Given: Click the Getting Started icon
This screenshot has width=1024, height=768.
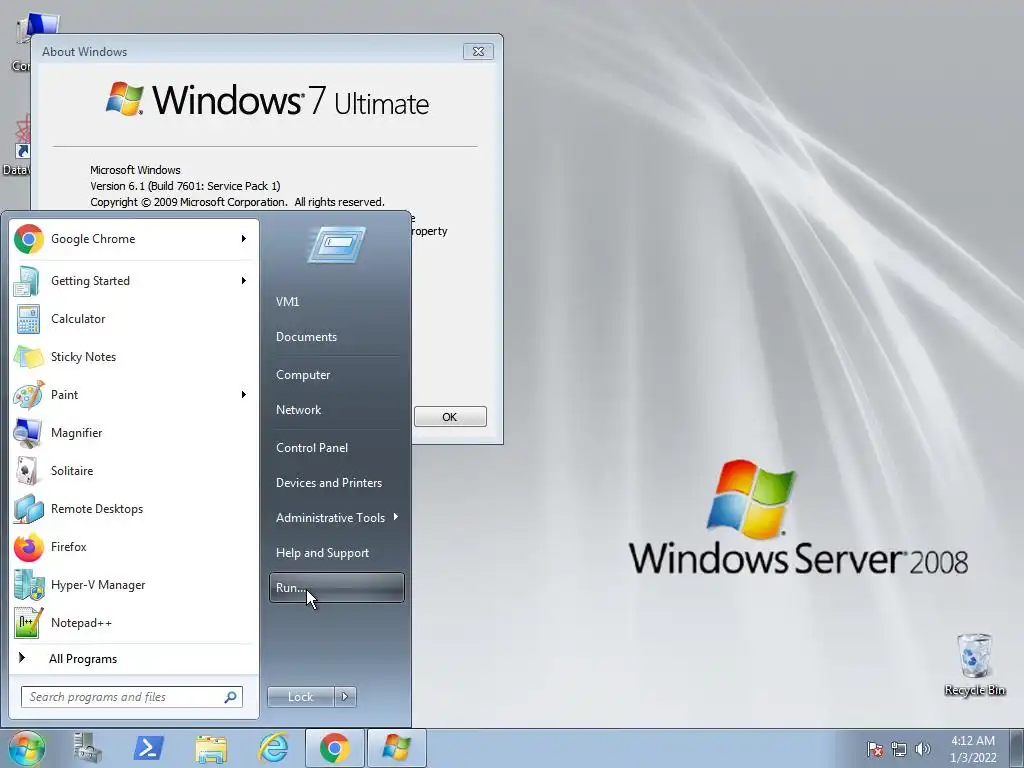Looking at the screenshot, I should coord(28,281).
